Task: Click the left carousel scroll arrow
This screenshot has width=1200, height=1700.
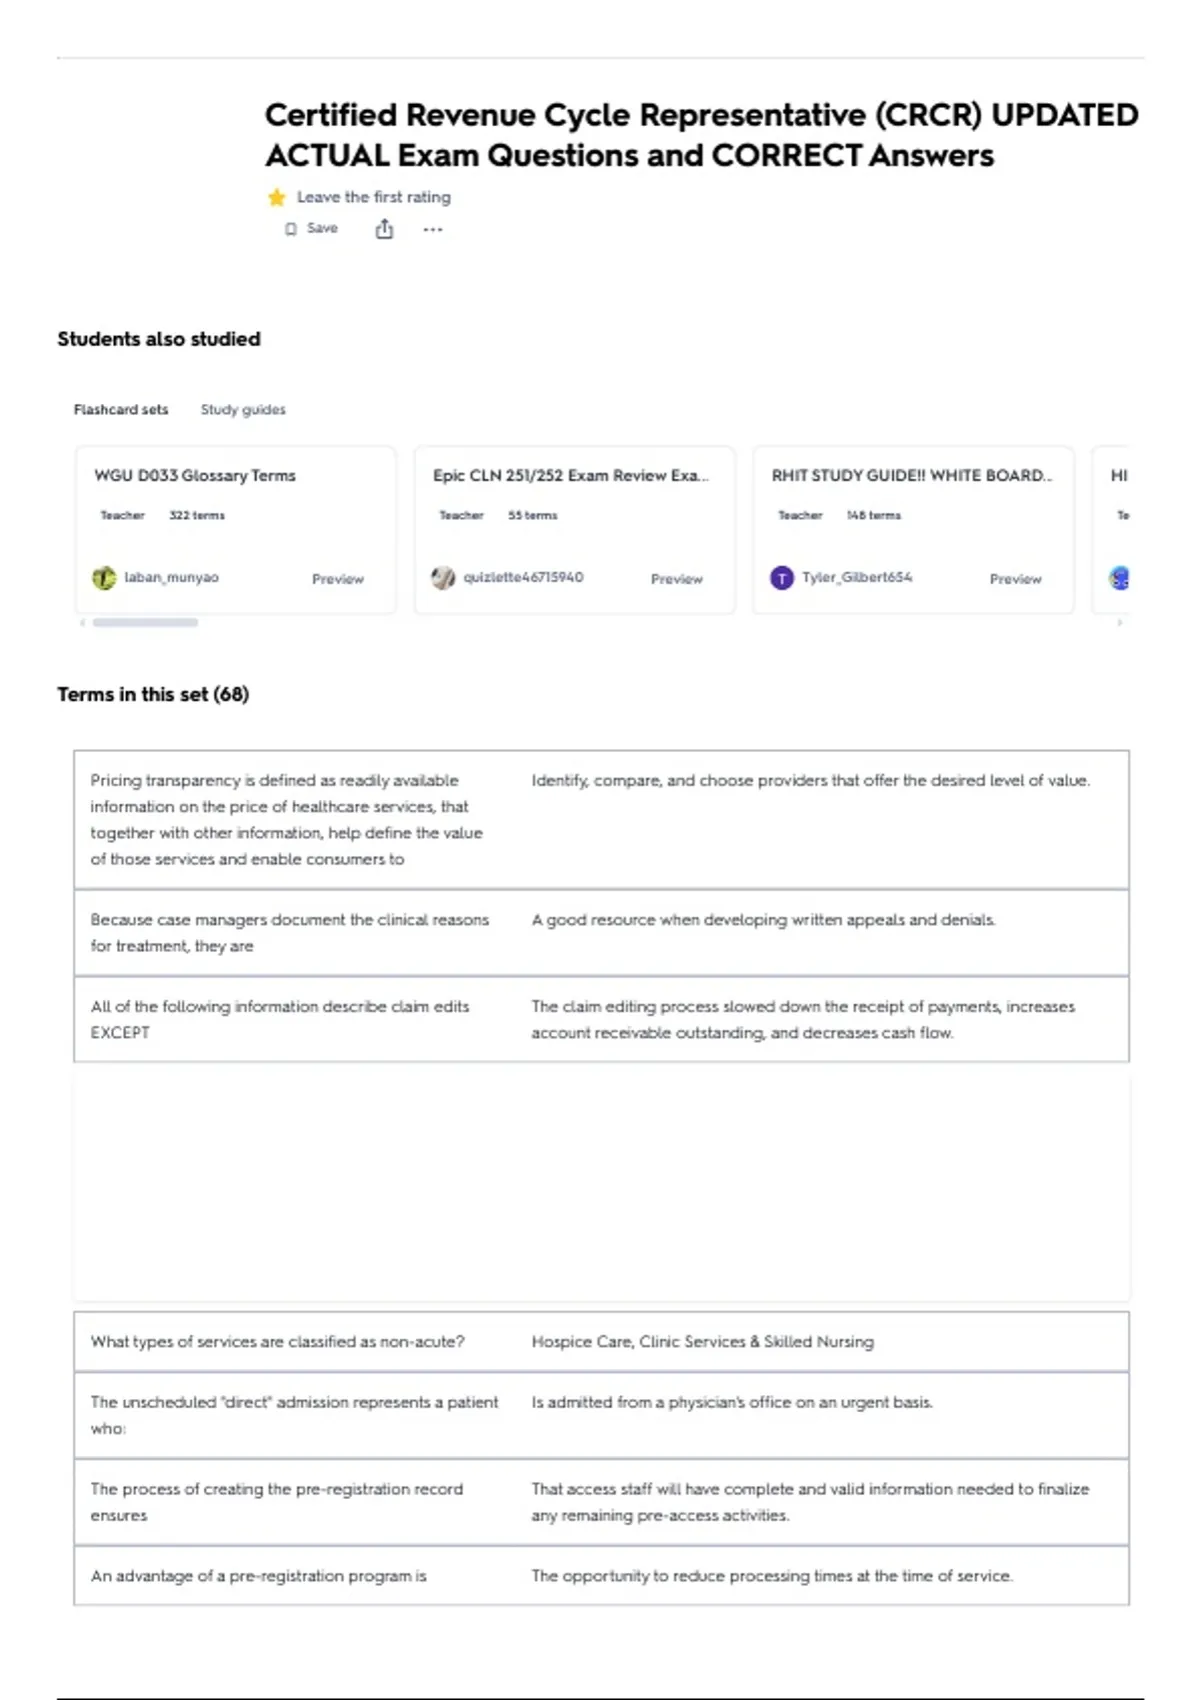Action: point(82,622)
